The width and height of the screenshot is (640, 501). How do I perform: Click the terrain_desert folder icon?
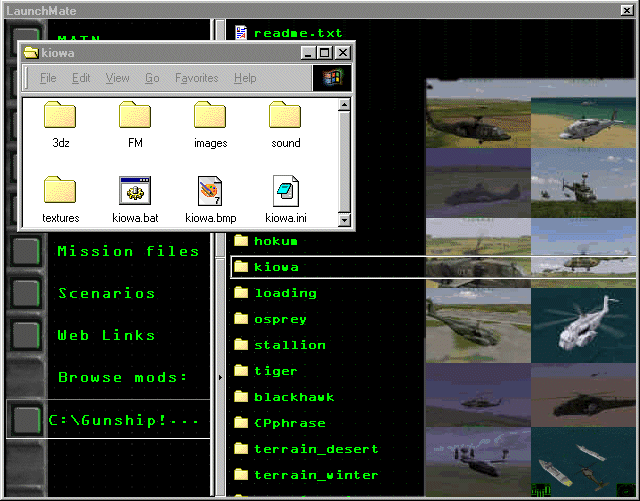[241, 449]
